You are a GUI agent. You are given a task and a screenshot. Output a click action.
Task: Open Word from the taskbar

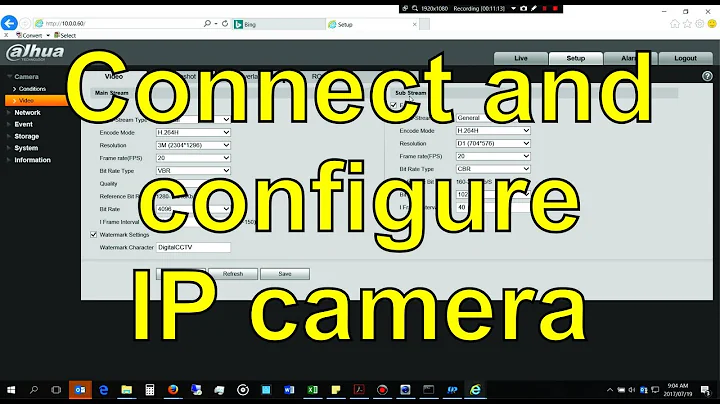tap(289, 390)
